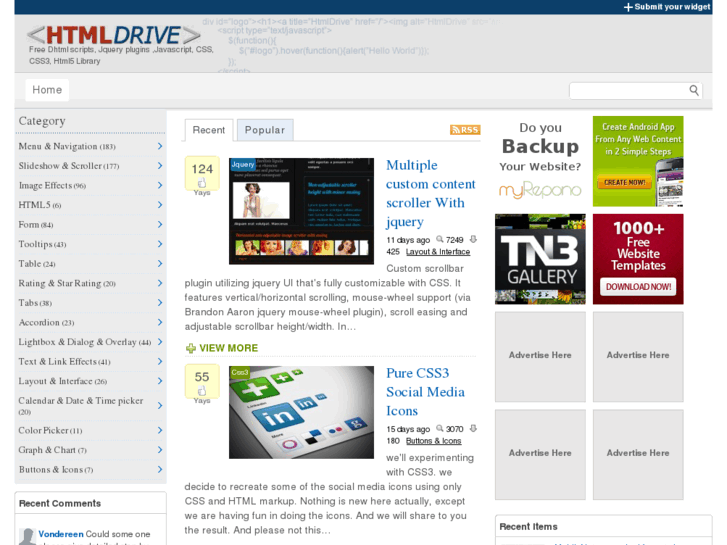The image size is (727, 545).
Task: Click the HTMLDrive logo
Action: click(x=114, y=35)
